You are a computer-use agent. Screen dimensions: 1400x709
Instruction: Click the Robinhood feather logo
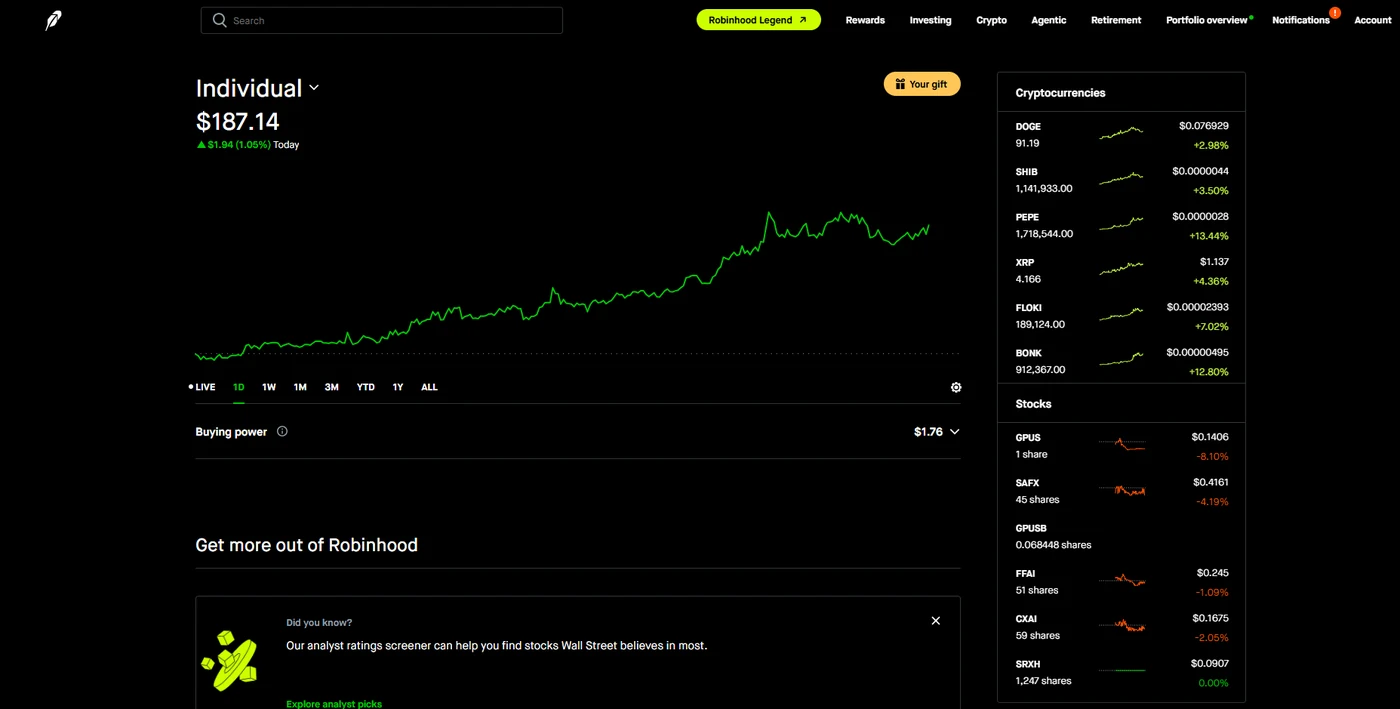(x=53, y=20)
